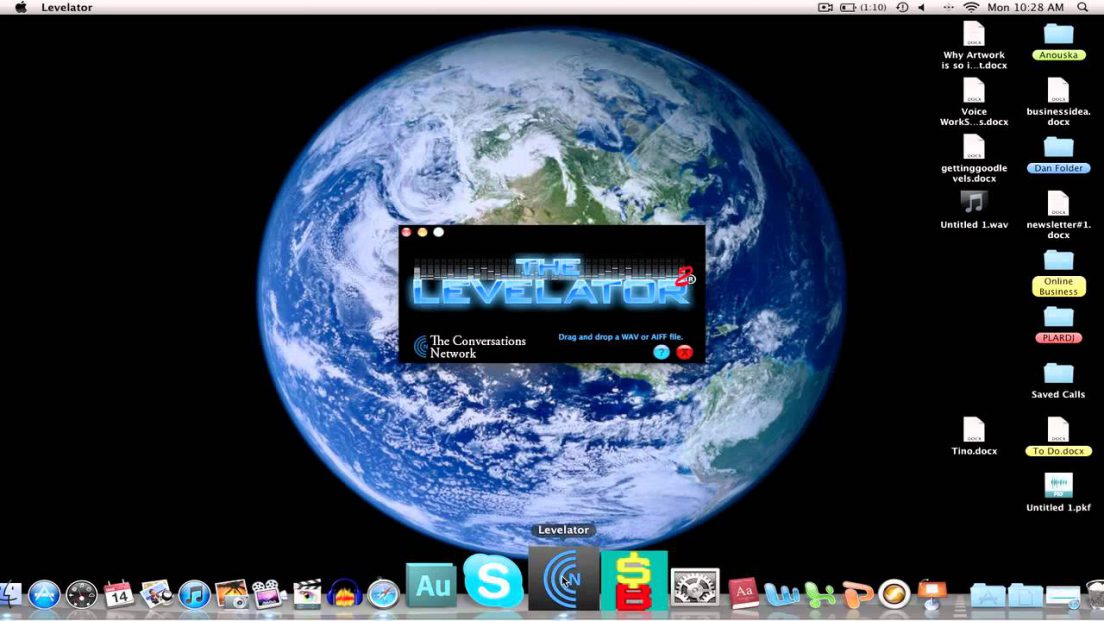Viewport: 1104px width, 621px height.
Task: Launch iMovie clapperboard icon in the Dock
Action: 307,595
